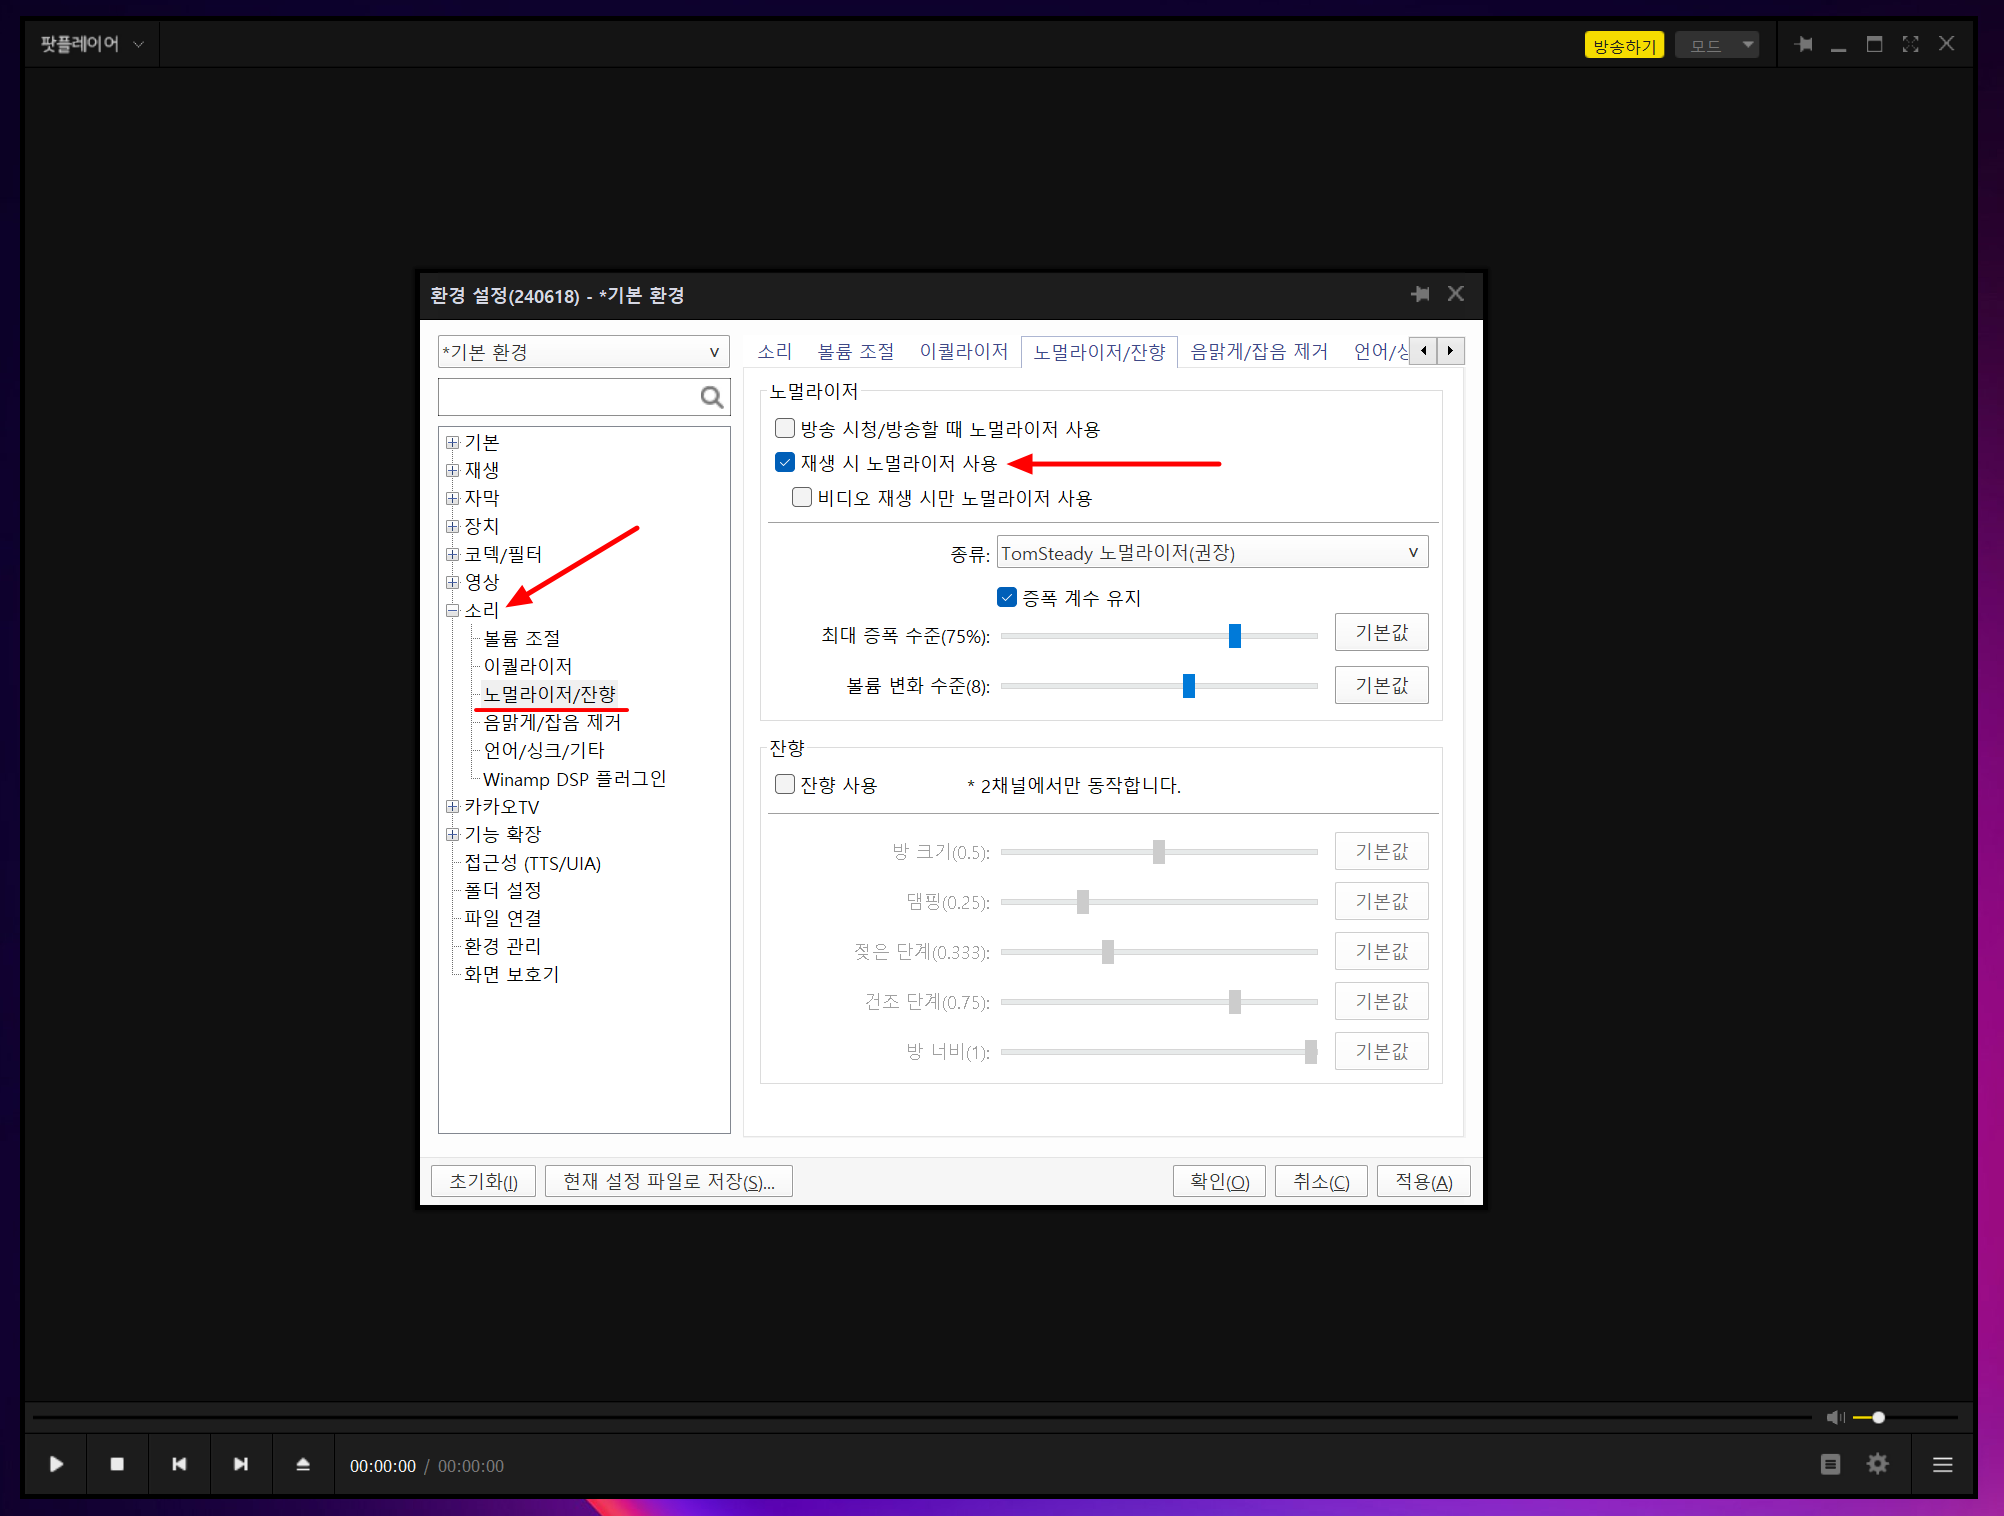
Task: Uncheck 재생 시 노멀라이저 사용
Action: tap(785, 463)
